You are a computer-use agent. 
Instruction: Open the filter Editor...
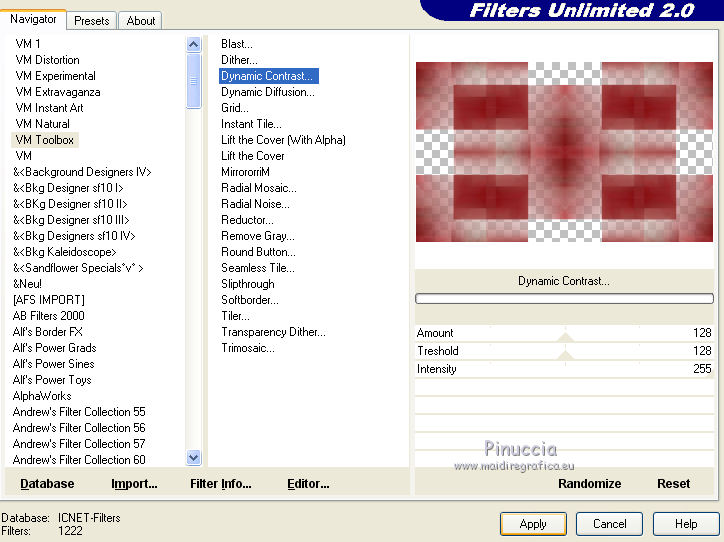pos(308,484)
